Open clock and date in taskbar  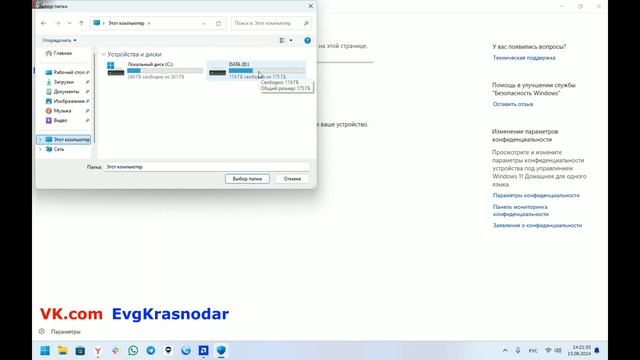tap(579, 351)
